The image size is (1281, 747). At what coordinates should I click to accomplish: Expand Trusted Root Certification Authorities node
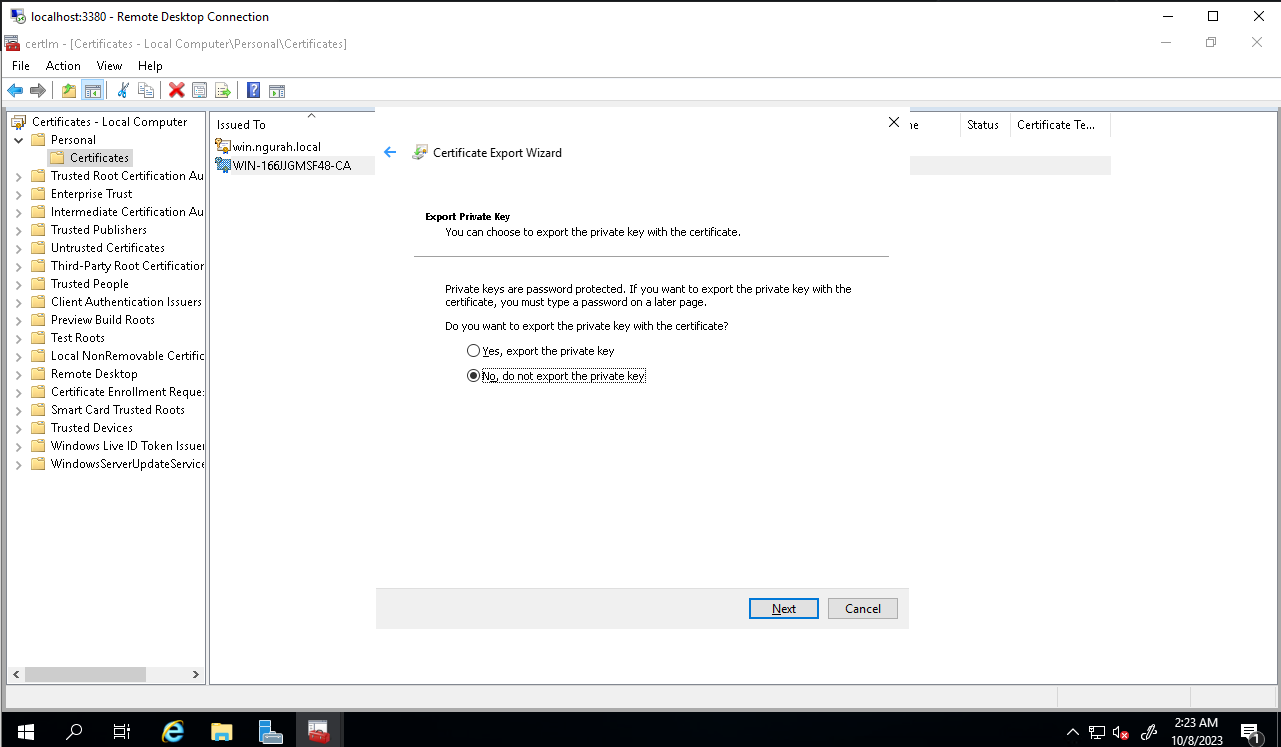pyautogui.click(x=19, y=176)
